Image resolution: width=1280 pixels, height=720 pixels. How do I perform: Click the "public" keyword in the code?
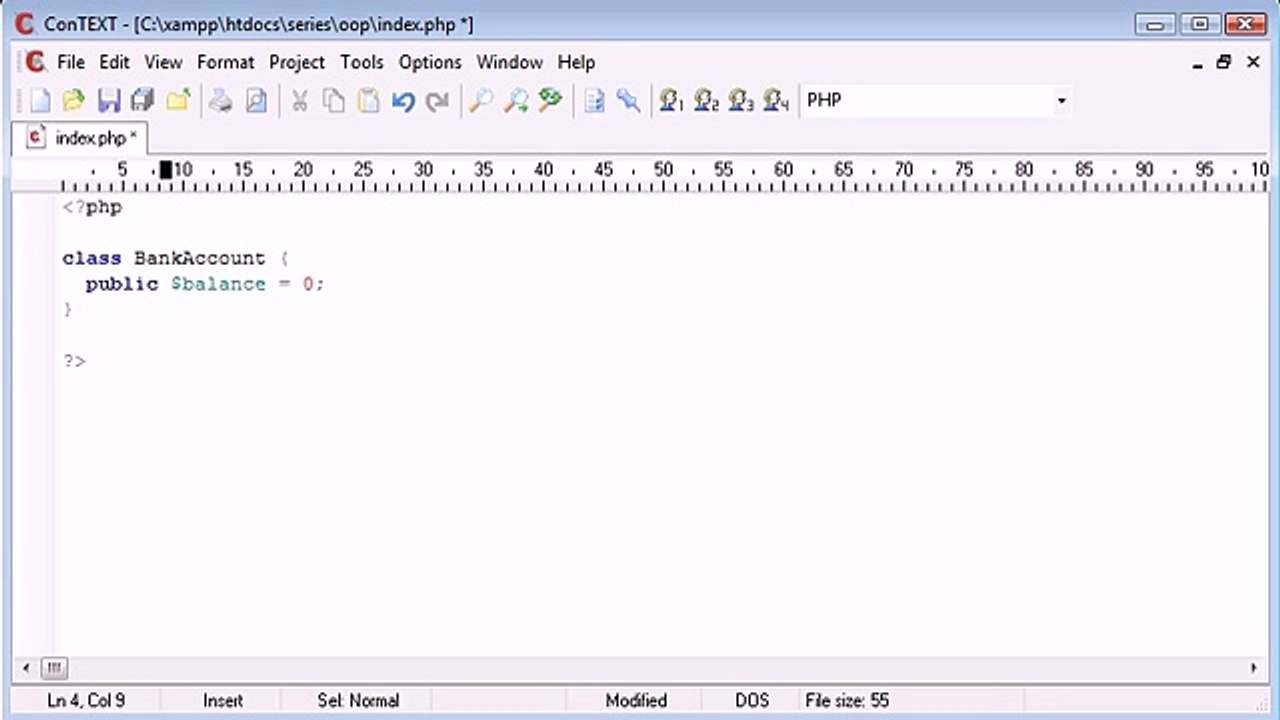(x=122, y=284)
